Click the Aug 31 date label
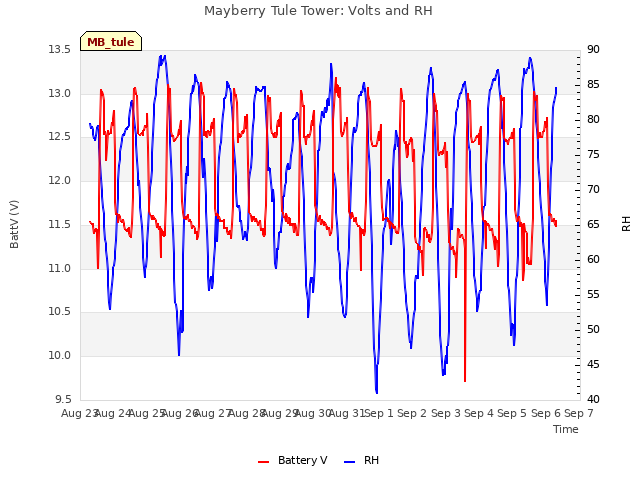The width and height of the screenshot is (640, 480). (x=346, y=413)
